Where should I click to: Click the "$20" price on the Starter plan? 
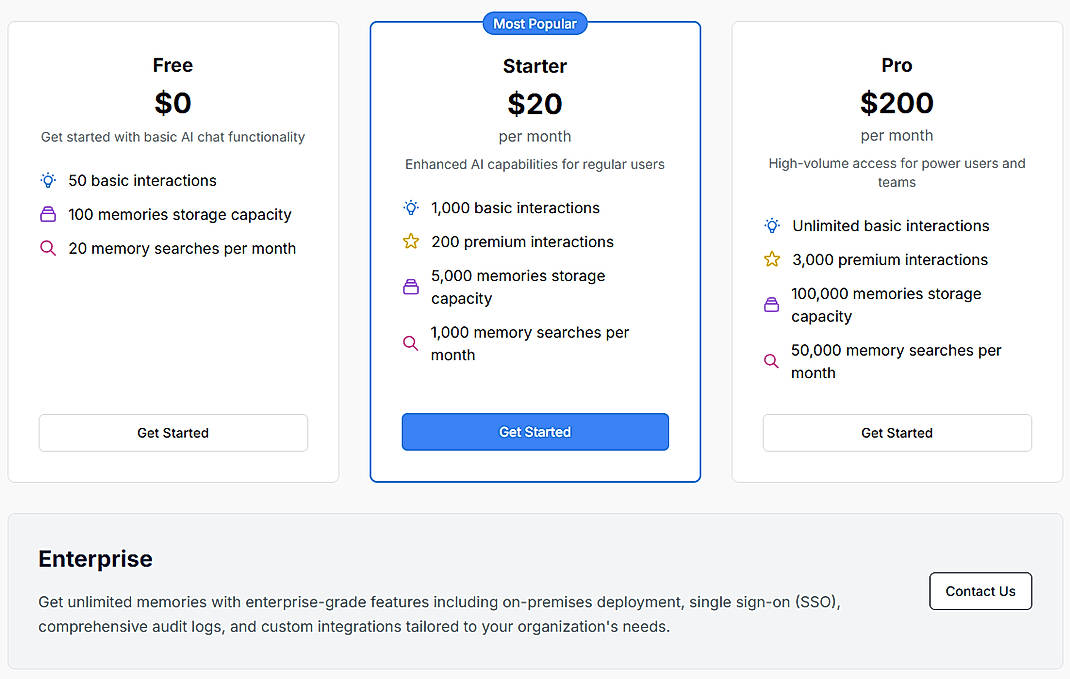[x=535, y=103]
